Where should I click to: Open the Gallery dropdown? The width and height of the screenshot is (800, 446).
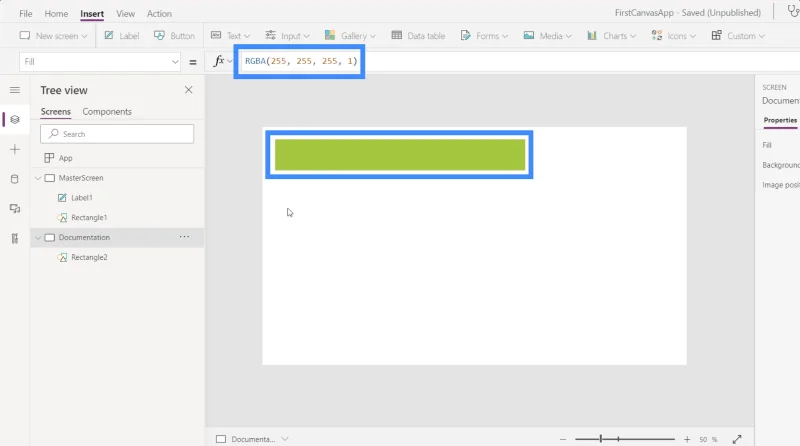(x=350, y=36)
